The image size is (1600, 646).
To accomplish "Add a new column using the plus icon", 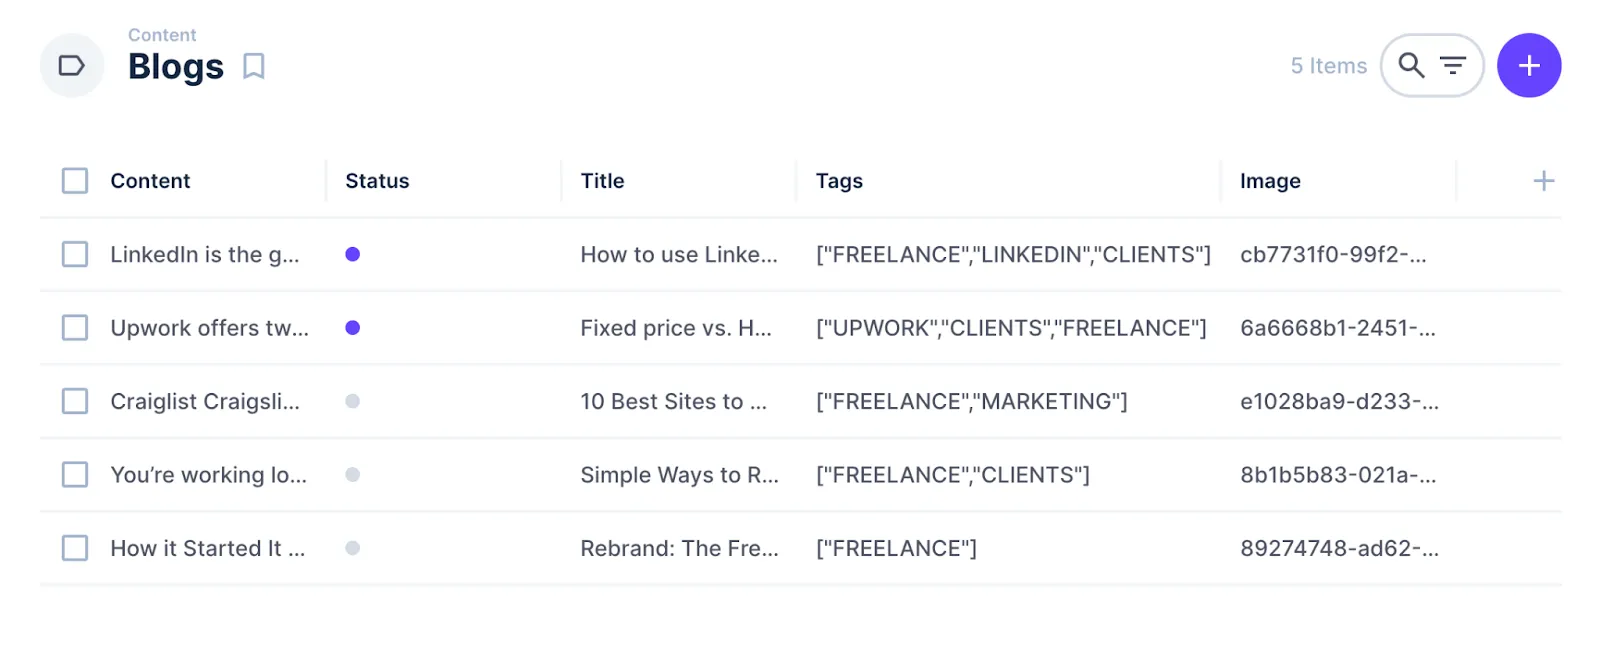I will (x=1543, y=180).
